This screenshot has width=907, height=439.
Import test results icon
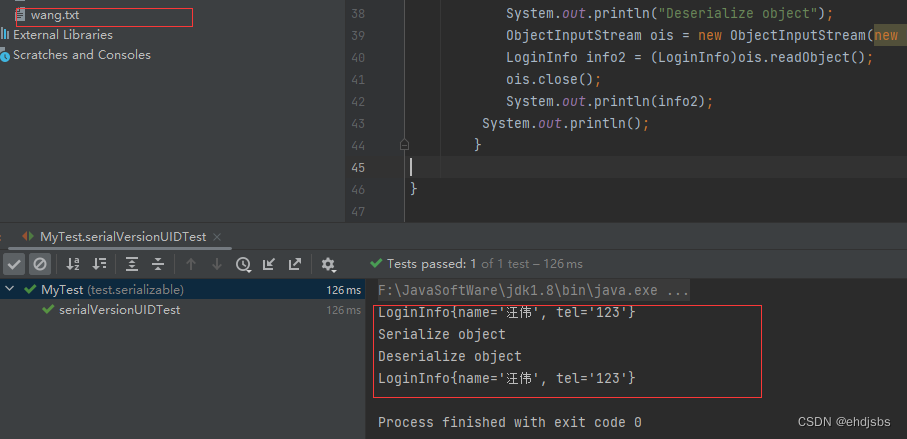pos(268,264)
